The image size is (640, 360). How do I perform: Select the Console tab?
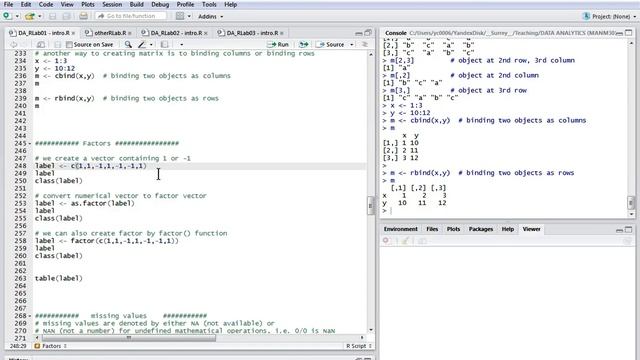pyautogui.click(x=396, y=33)
